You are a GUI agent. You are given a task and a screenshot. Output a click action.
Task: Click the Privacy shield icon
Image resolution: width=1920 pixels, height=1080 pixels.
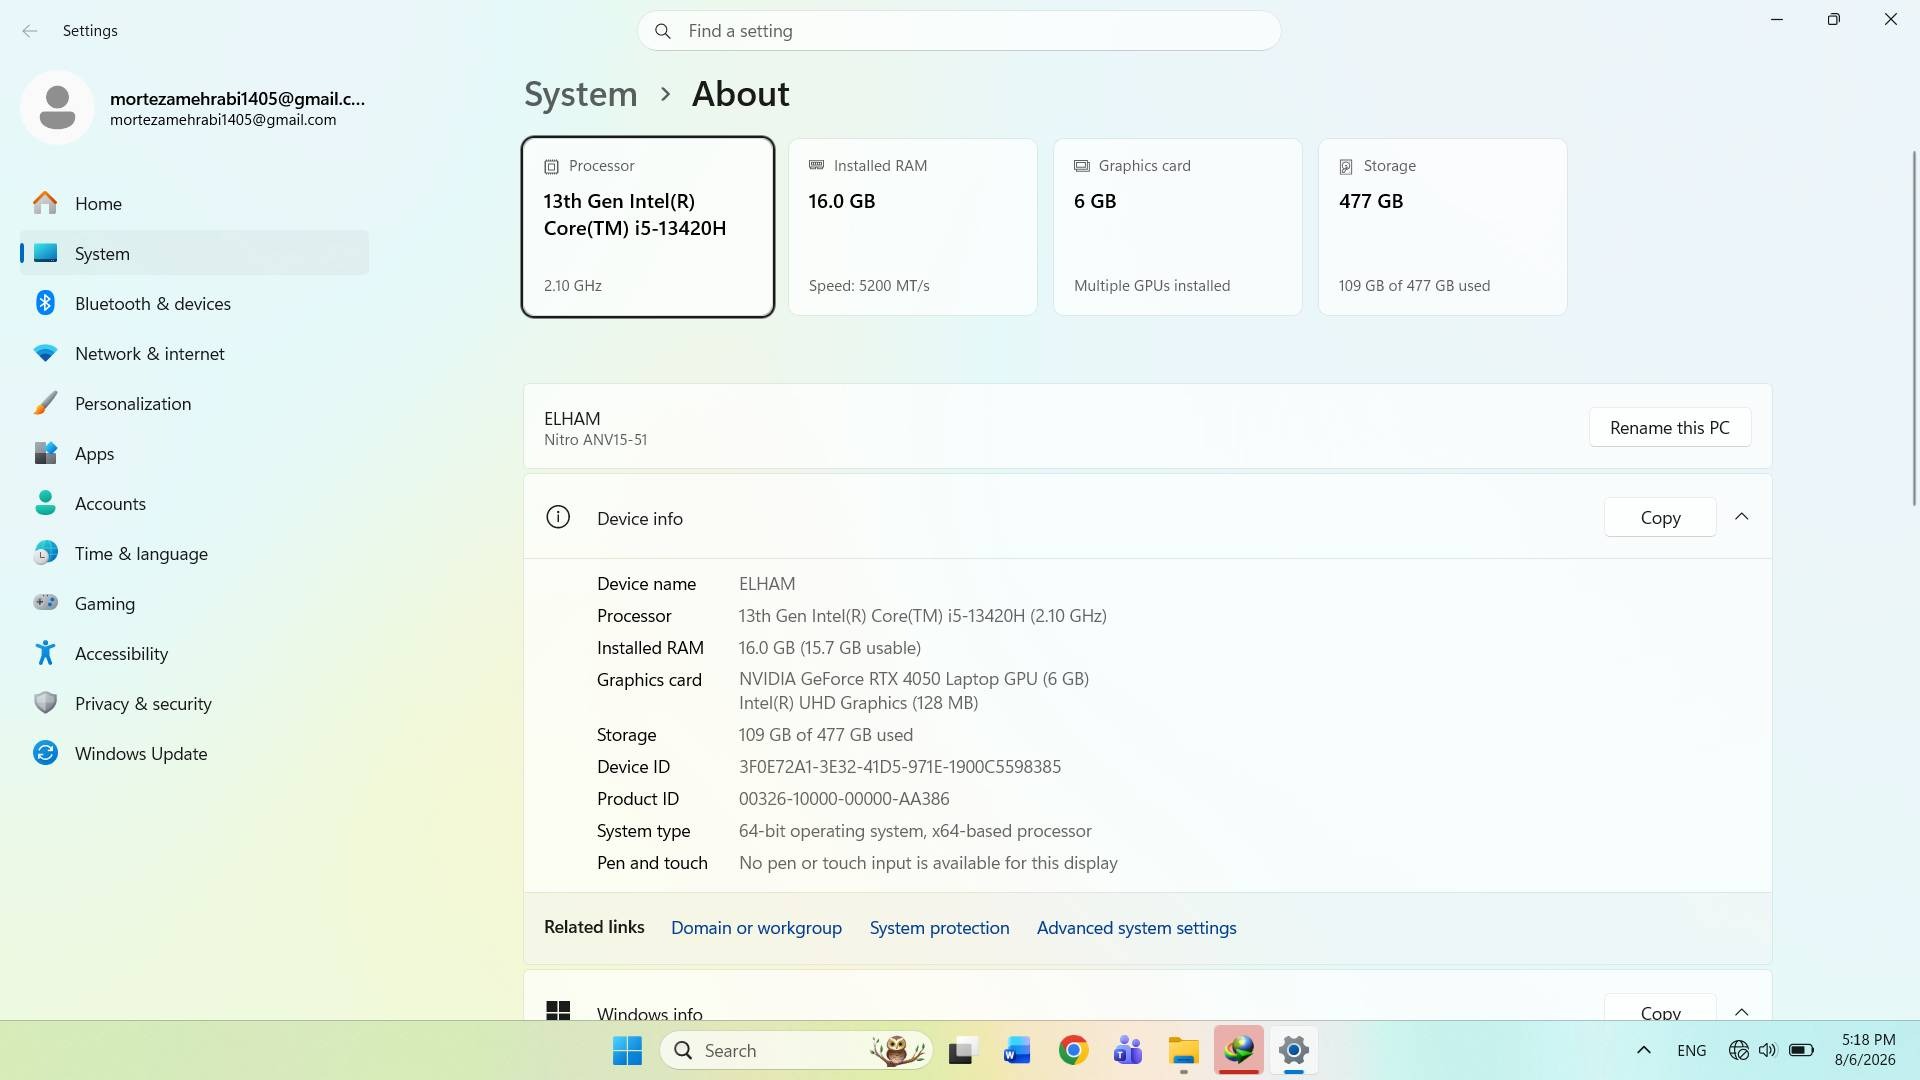tap(45, 703)
